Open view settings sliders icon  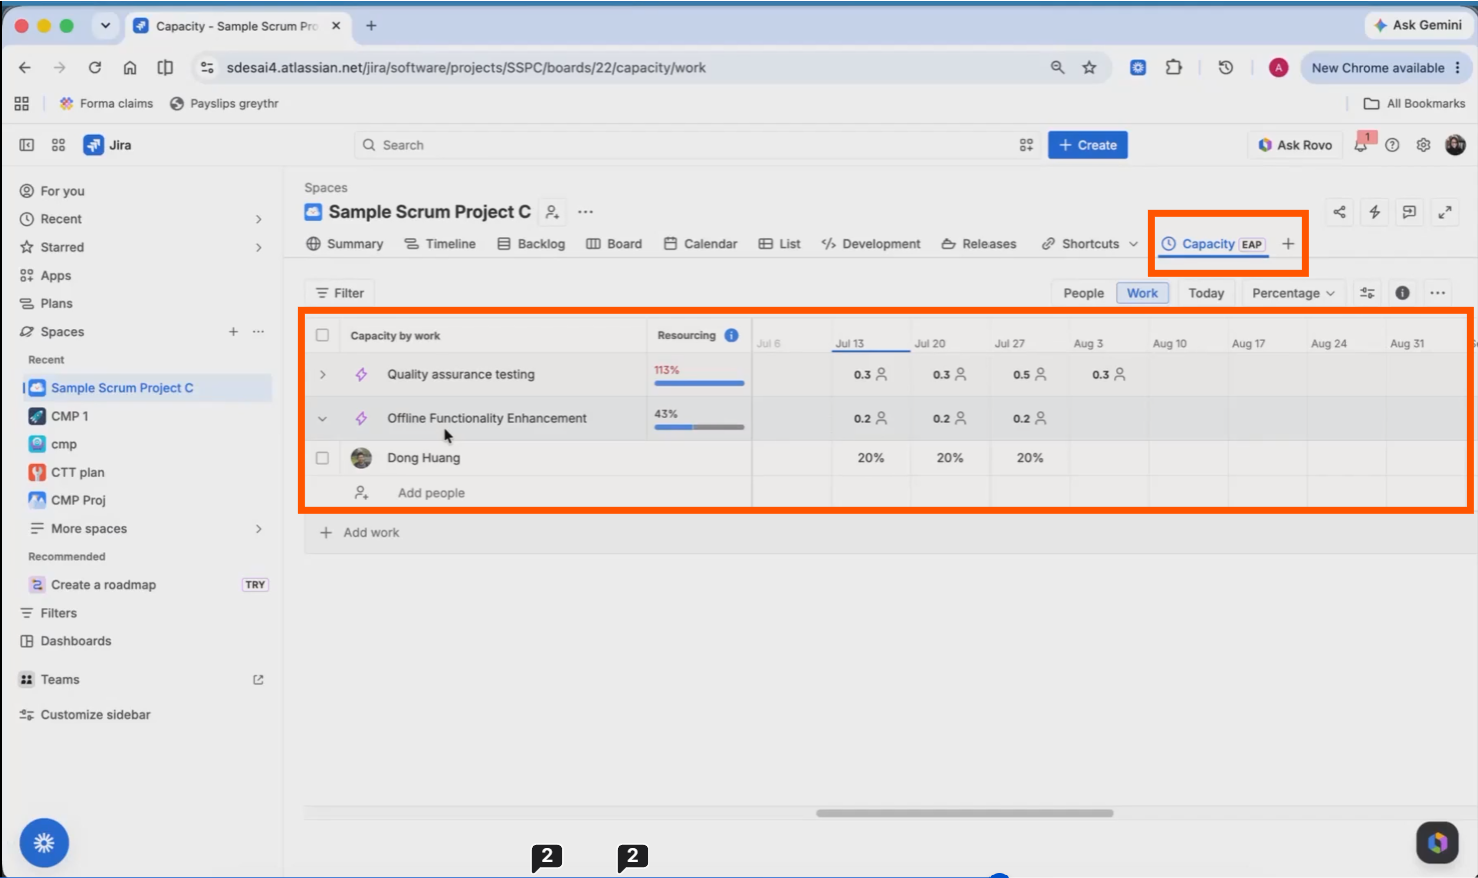[x=1367, y=293]
